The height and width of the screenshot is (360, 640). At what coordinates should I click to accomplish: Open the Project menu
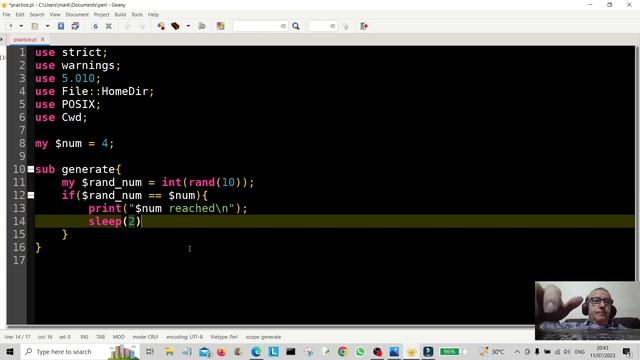pyautogui.click(x=102, y=14)
